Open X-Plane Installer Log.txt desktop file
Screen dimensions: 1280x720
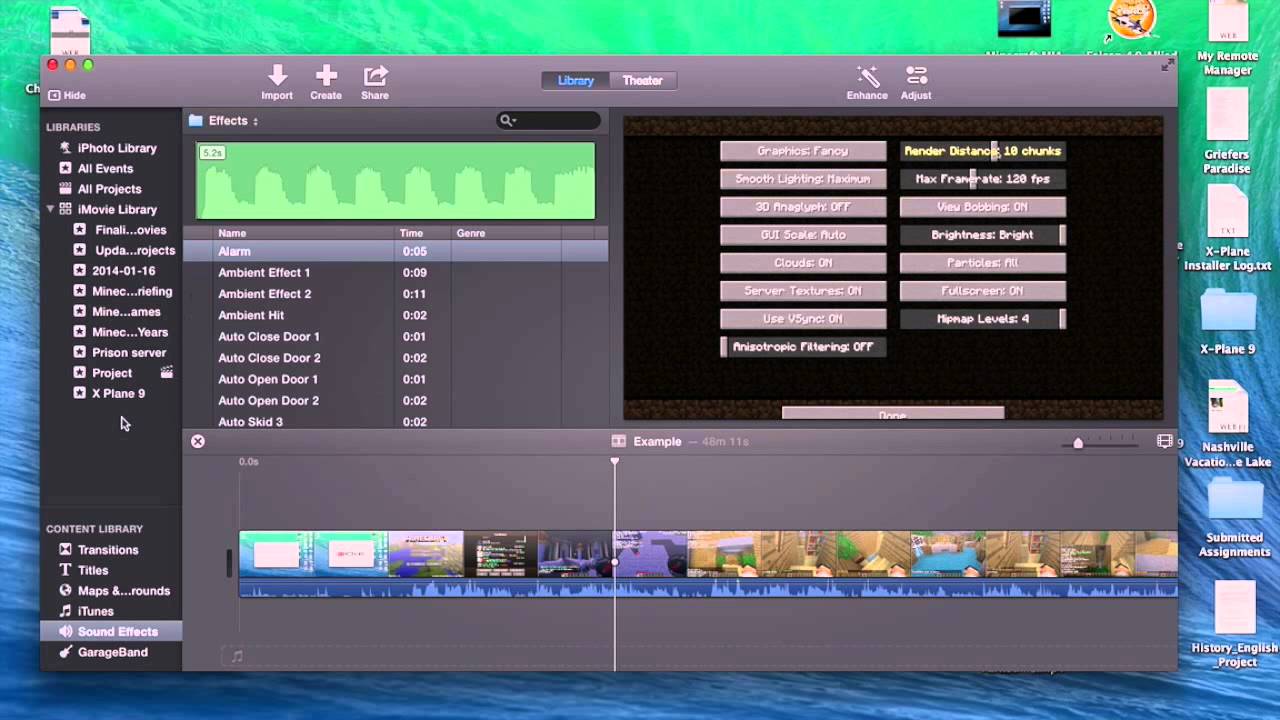[1228, 230]
